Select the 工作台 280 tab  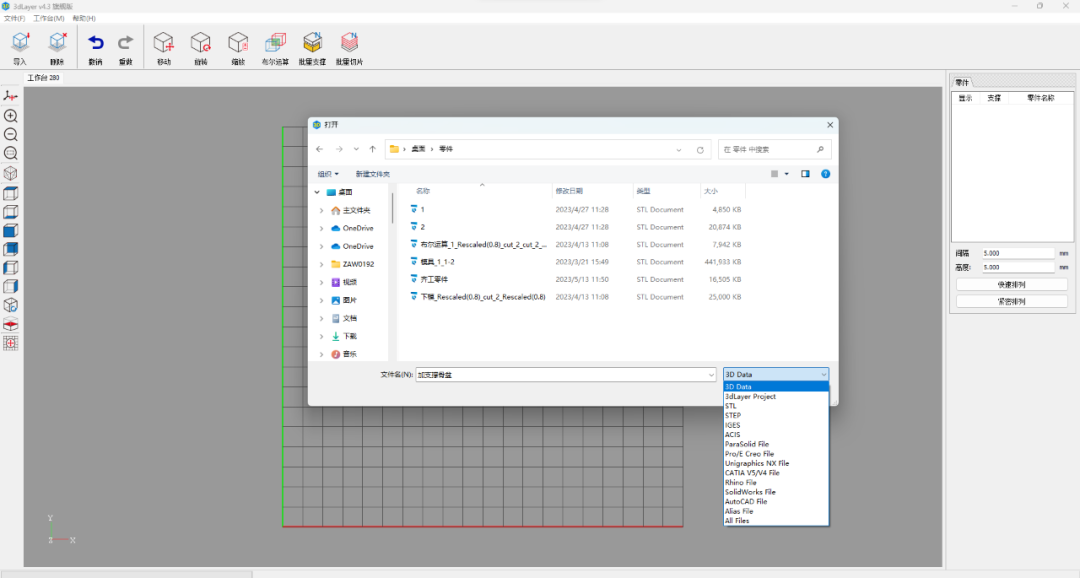pos(43,78)
